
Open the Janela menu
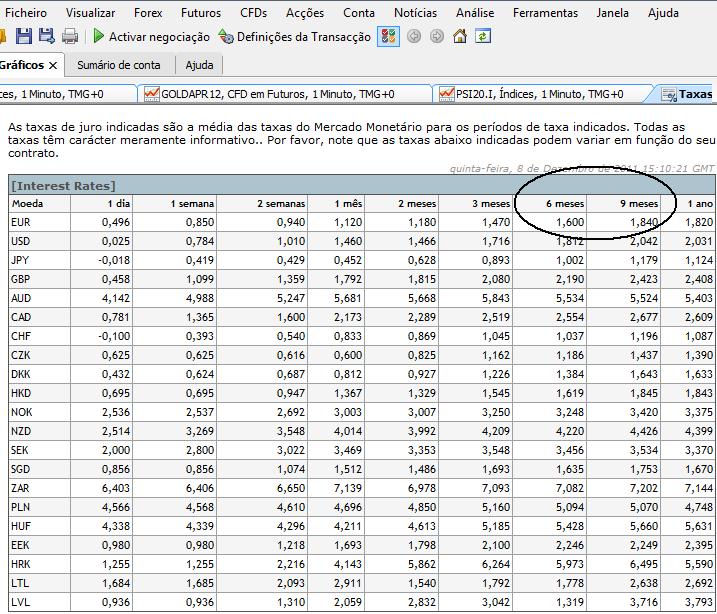point(612,13)
